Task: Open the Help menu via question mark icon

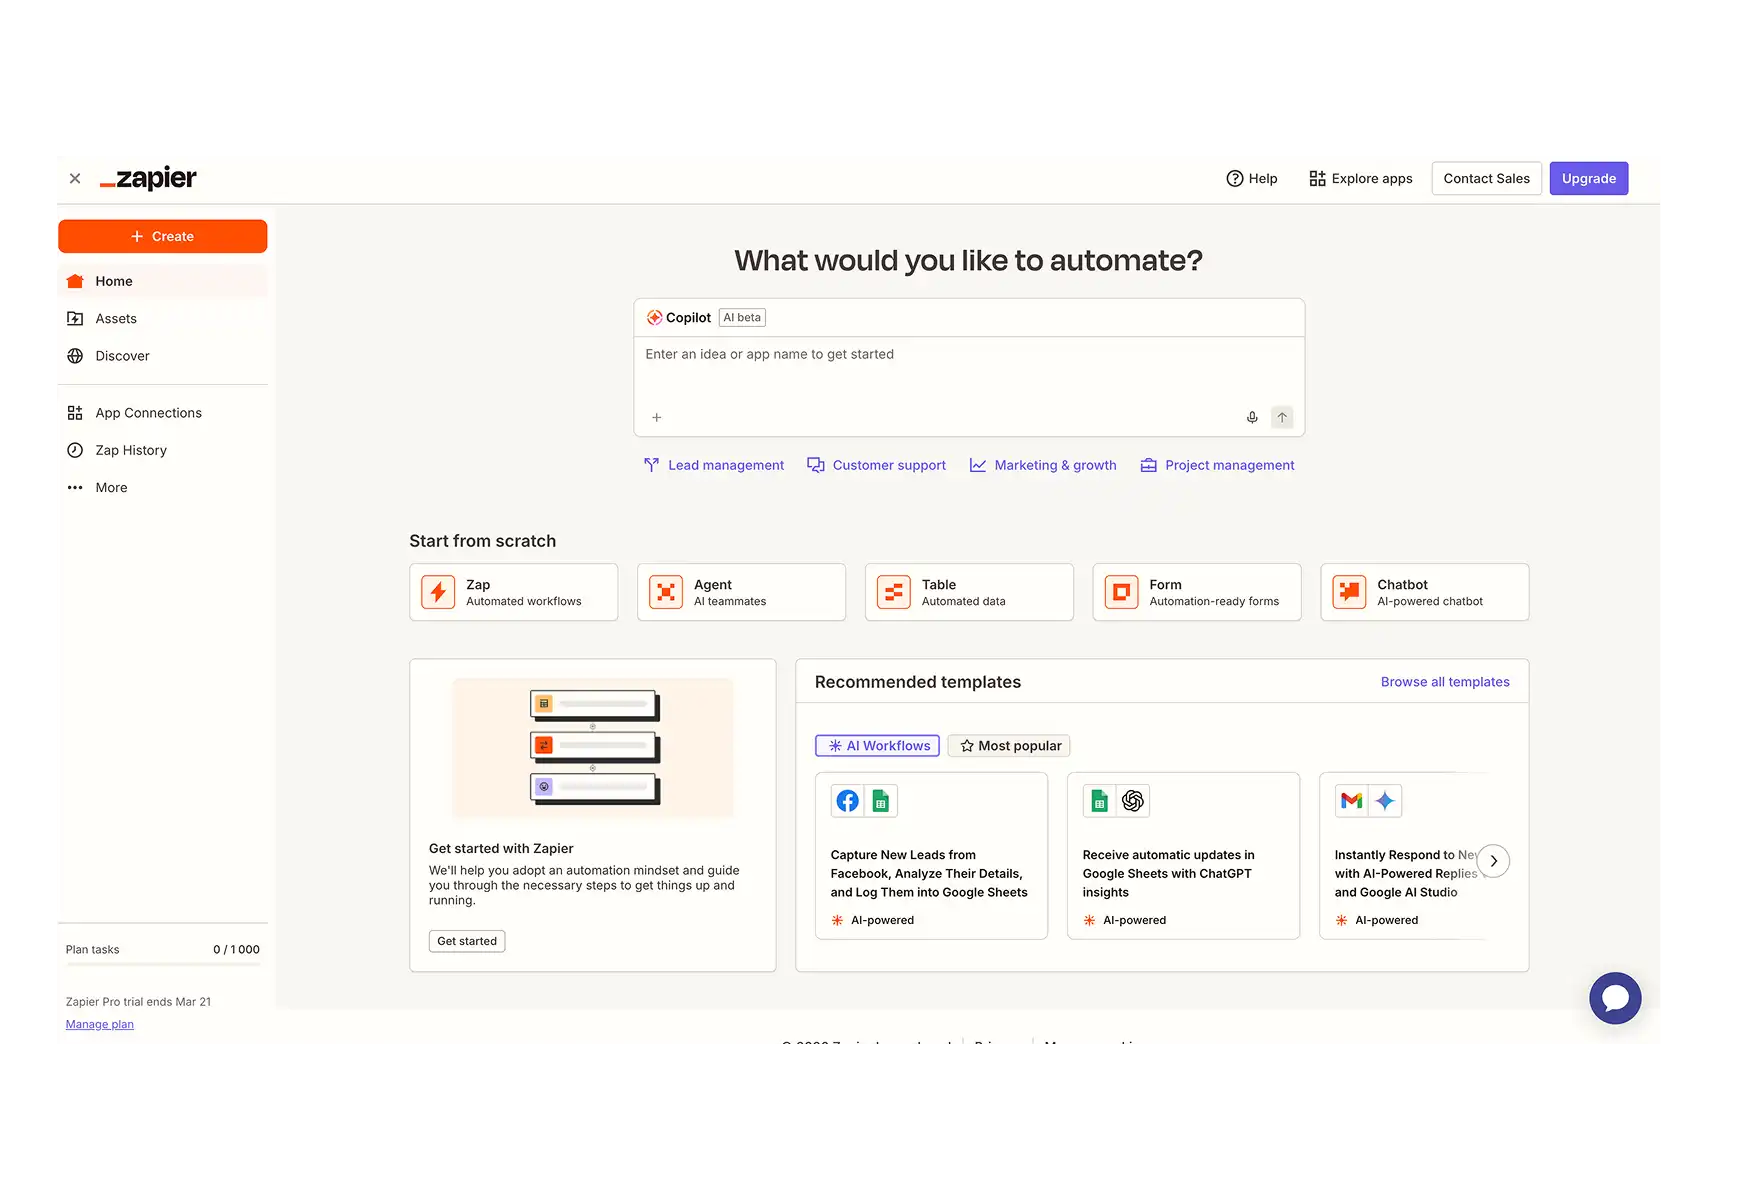Action: coord(1234,178)
